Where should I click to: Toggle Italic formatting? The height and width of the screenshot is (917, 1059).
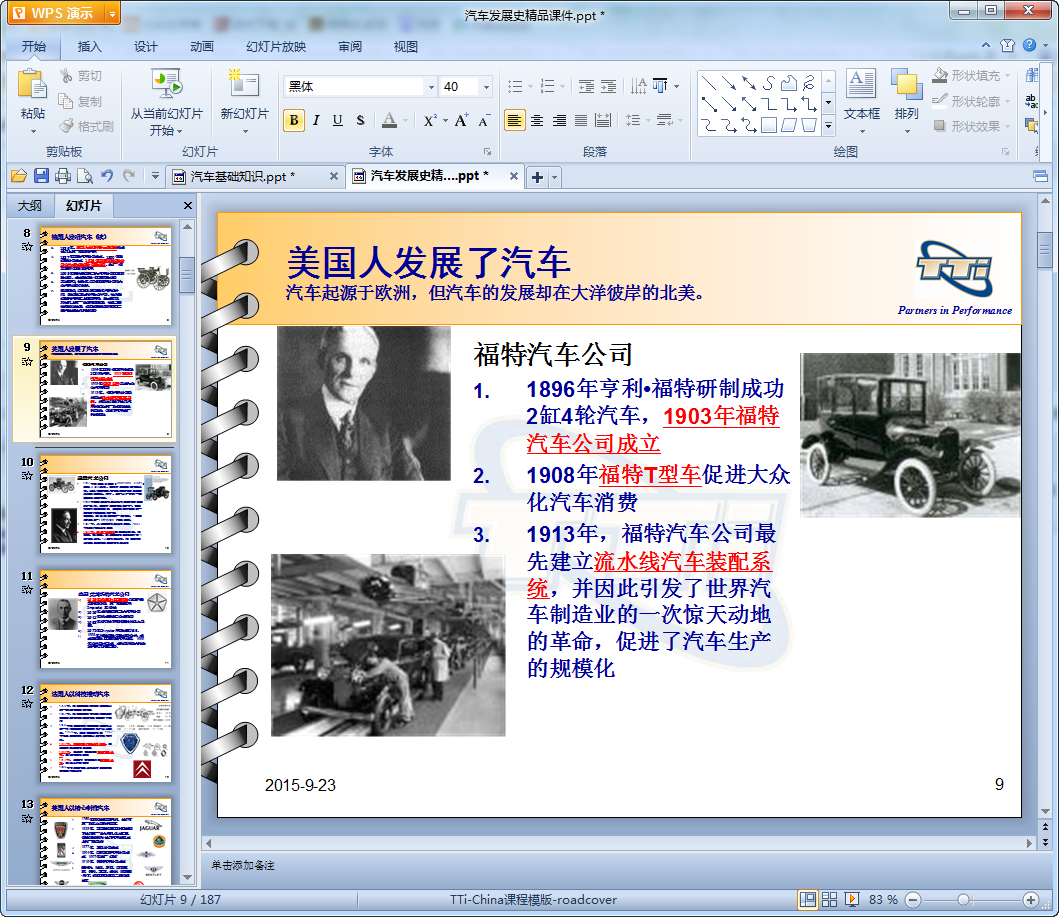316,121
